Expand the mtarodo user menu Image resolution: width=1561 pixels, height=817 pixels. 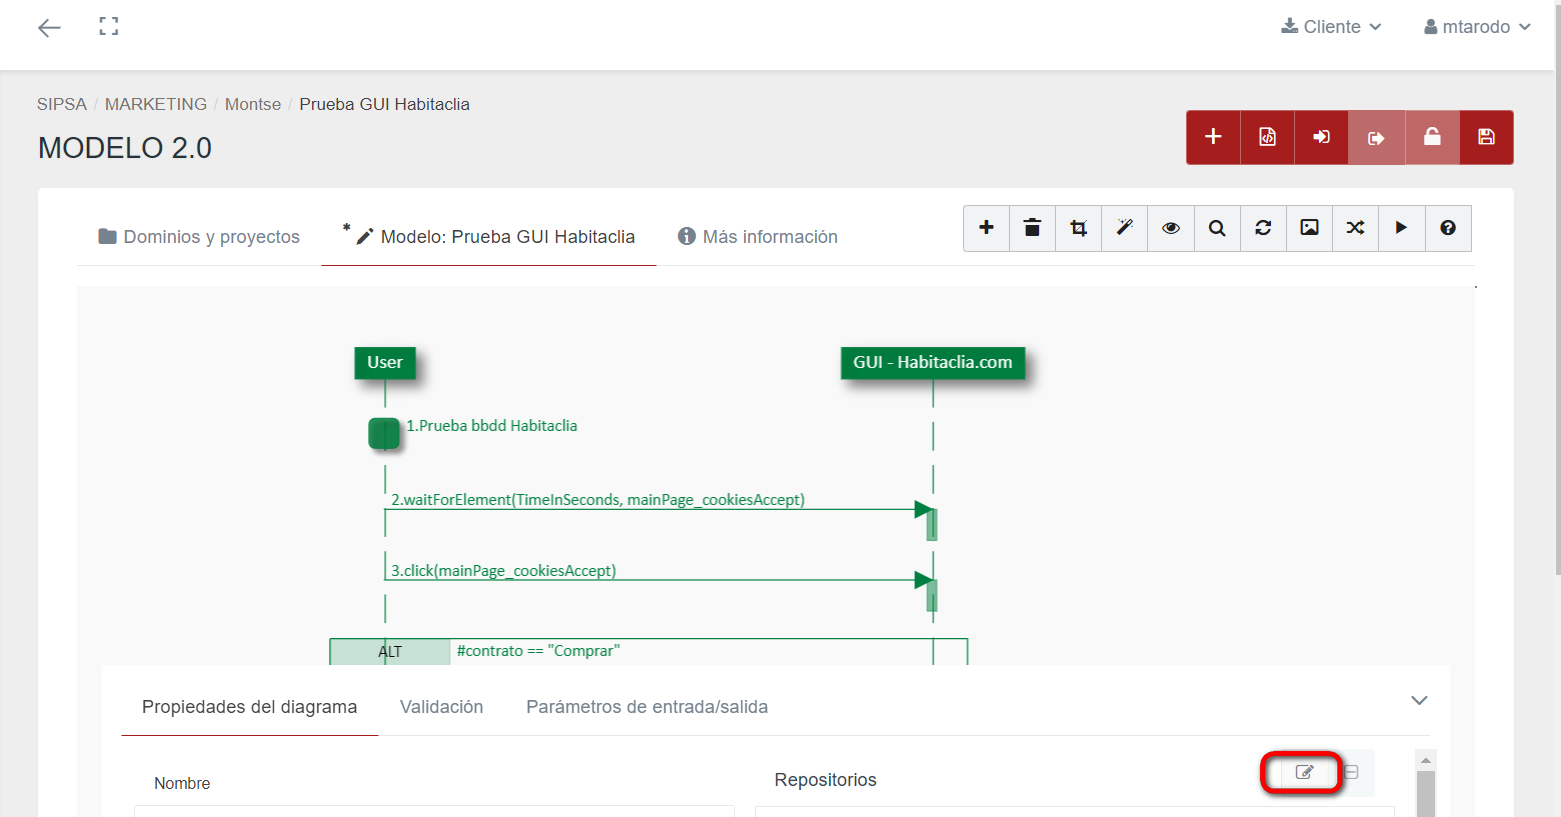click(1477, 27)
